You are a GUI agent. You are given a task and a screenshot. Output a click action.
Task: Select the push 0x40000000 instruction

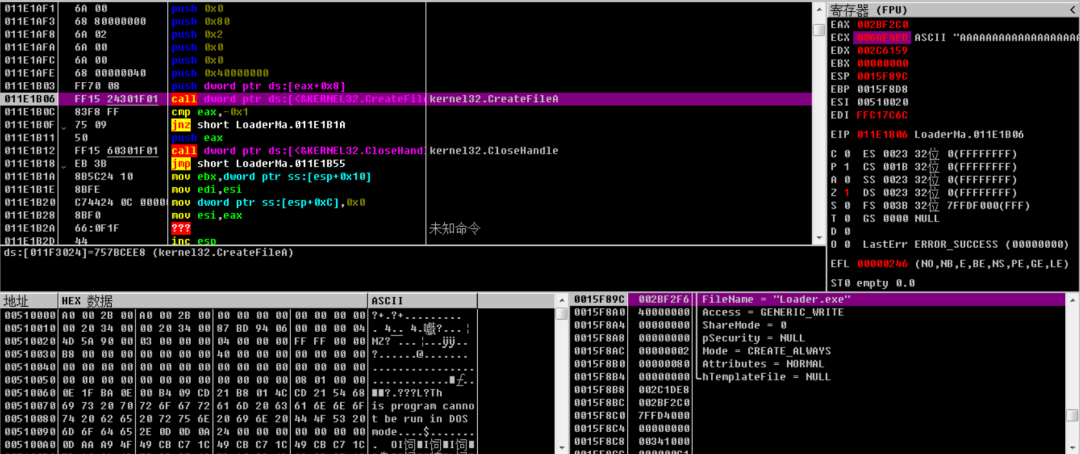[x=220, y=74]
